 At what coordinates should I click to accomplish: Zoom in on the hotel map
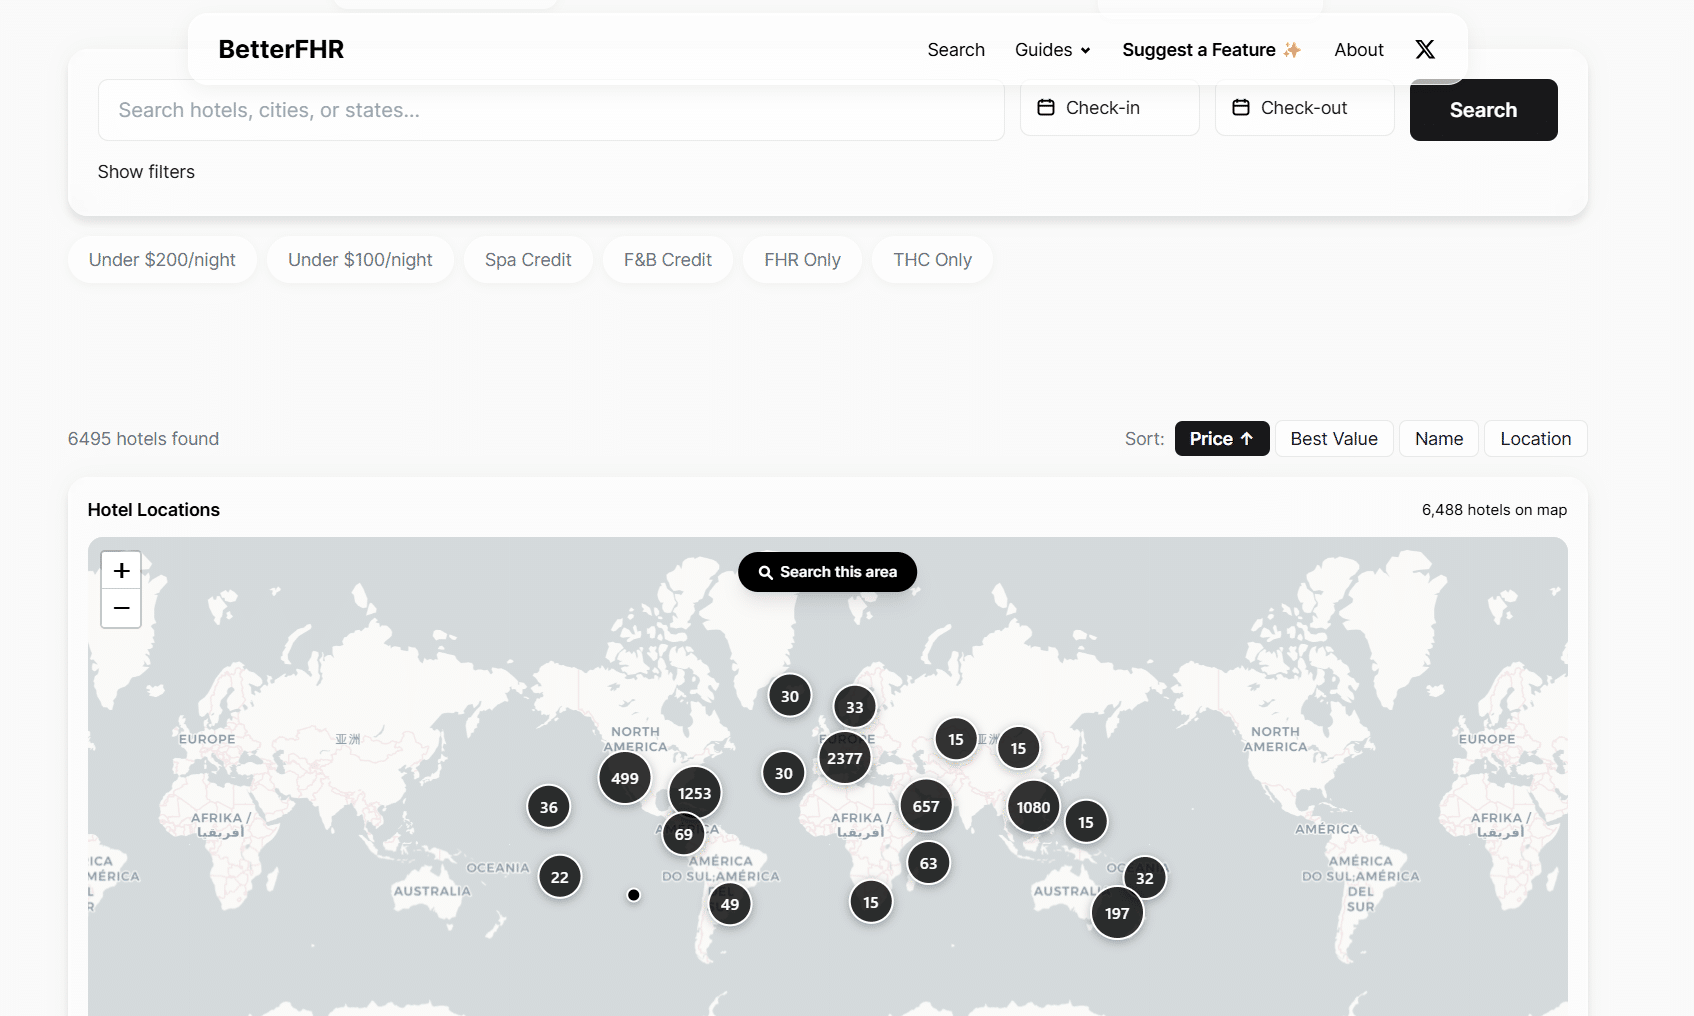tap(121, 571)
